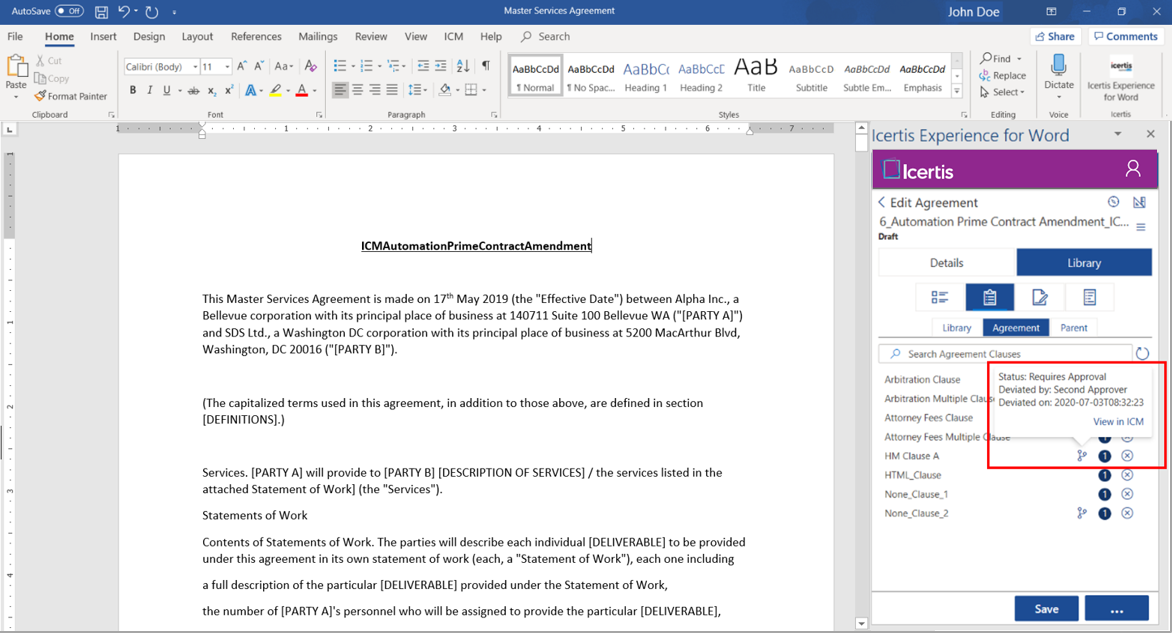The image size is (1172, 635).
Task: Open the user profile icon in Icertis header
Action: pyautogui.click(x=1133, y=169)
